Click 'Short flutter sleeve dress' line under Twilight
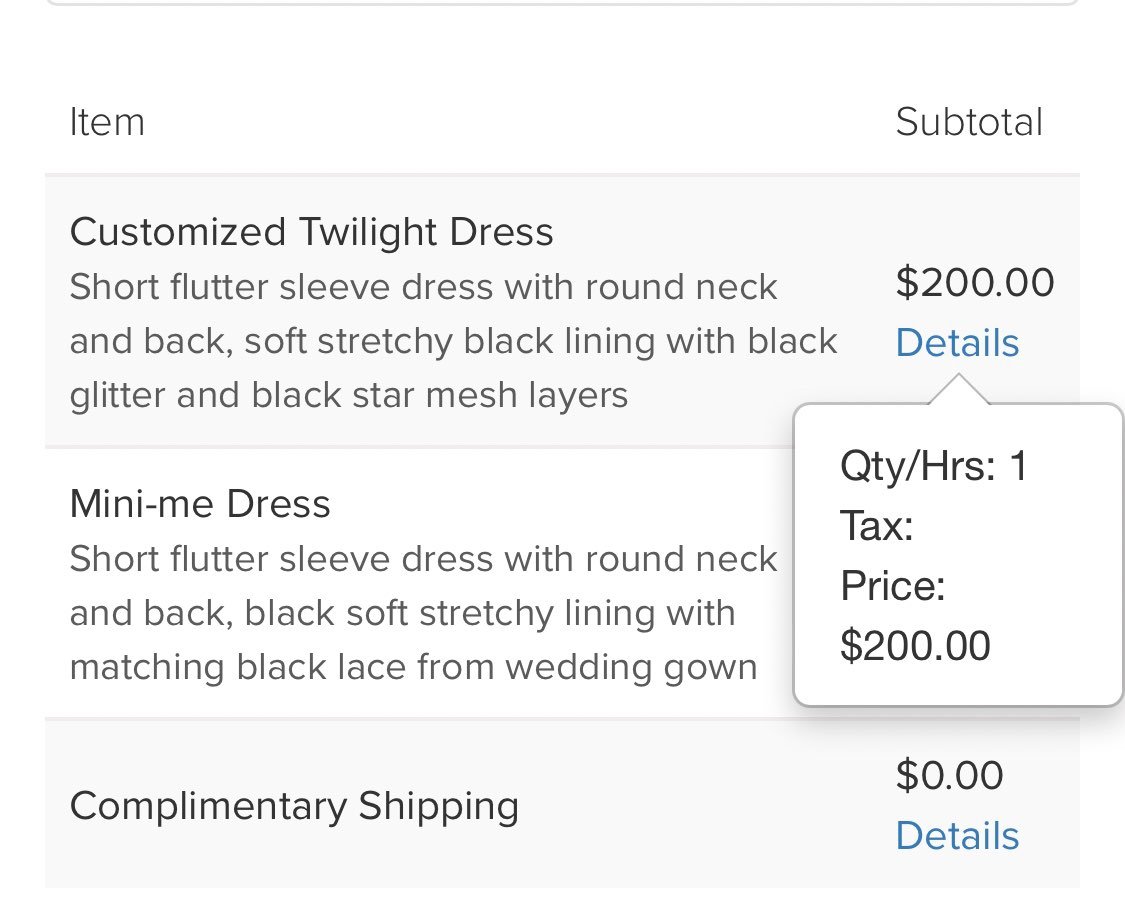The width and height of the screenshot is (1125, 902). pyautogui.click(x=423, y=287)
